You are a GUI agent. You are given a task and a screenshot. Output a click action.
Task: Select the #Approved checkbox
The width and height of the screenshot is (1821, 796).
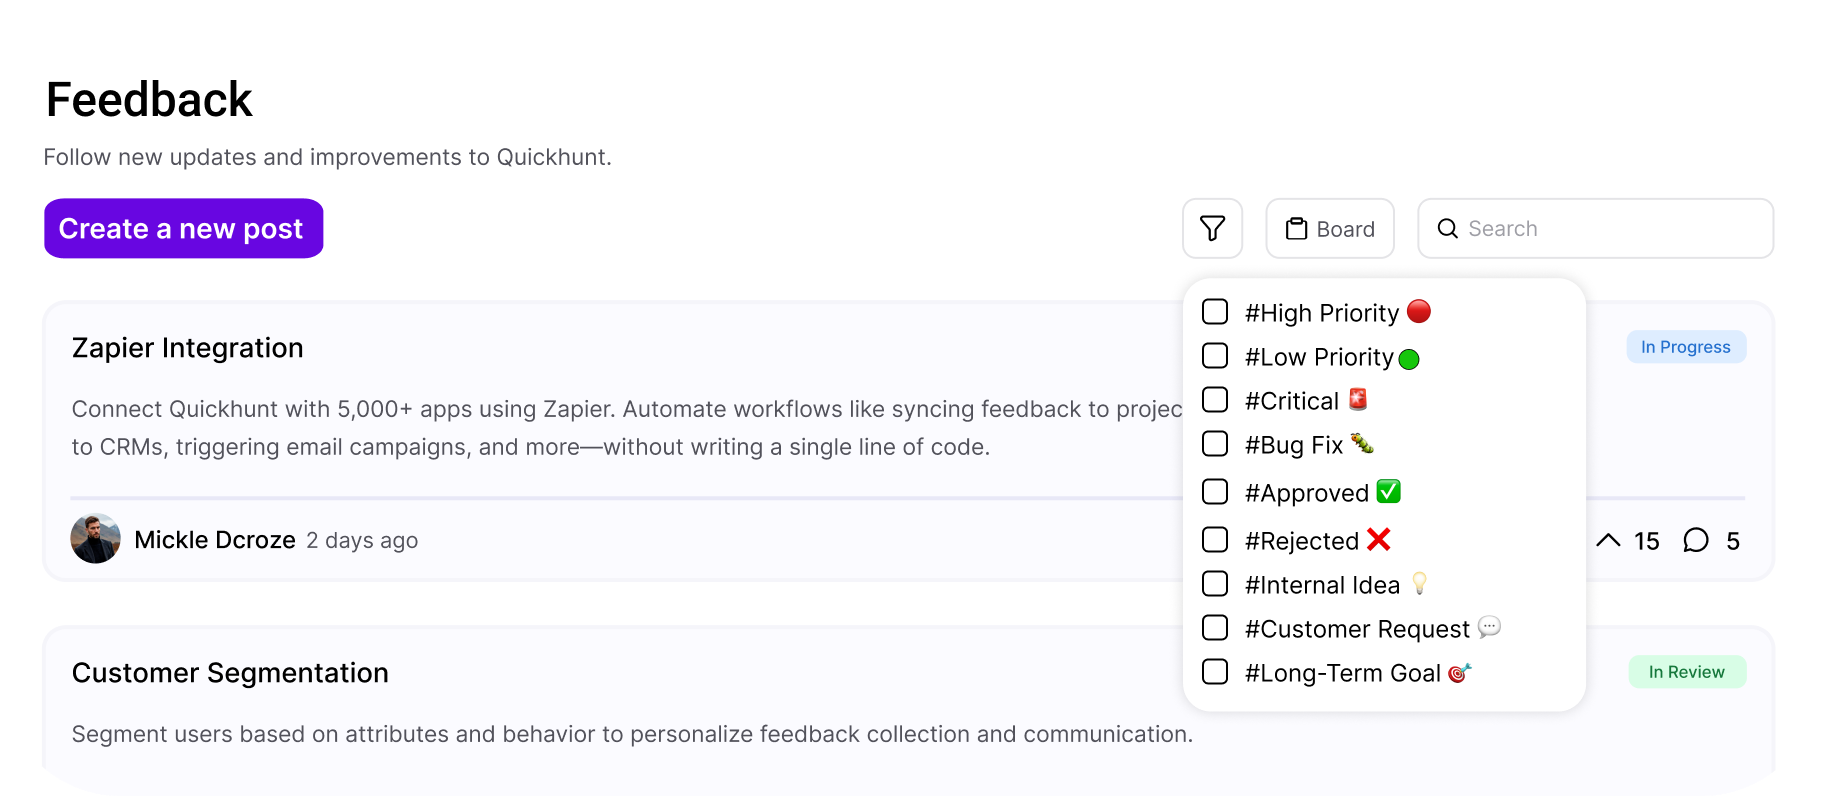pos(1215,492)
